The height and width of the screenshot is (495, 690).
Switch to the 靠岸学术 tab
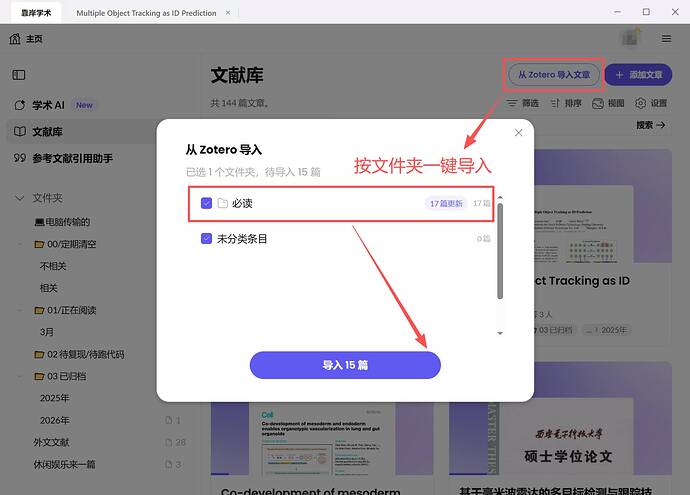point(36,13)
